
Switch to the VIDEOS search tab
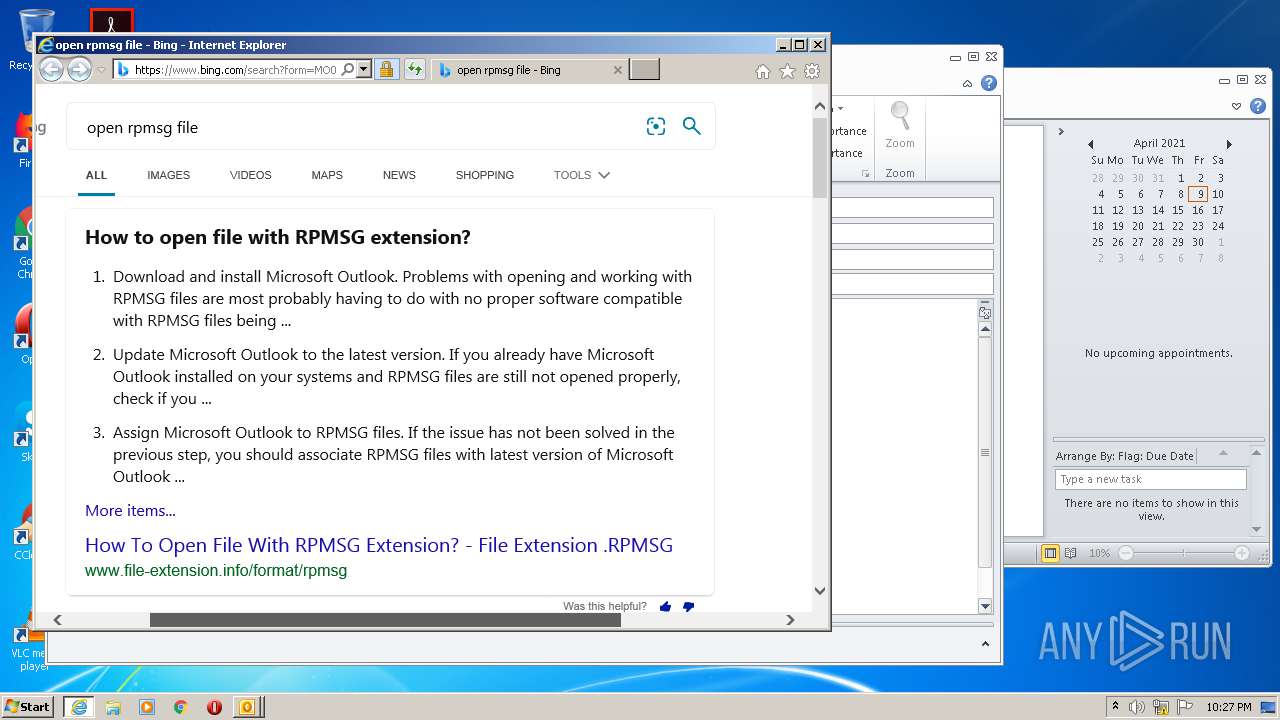pos(250,175)
